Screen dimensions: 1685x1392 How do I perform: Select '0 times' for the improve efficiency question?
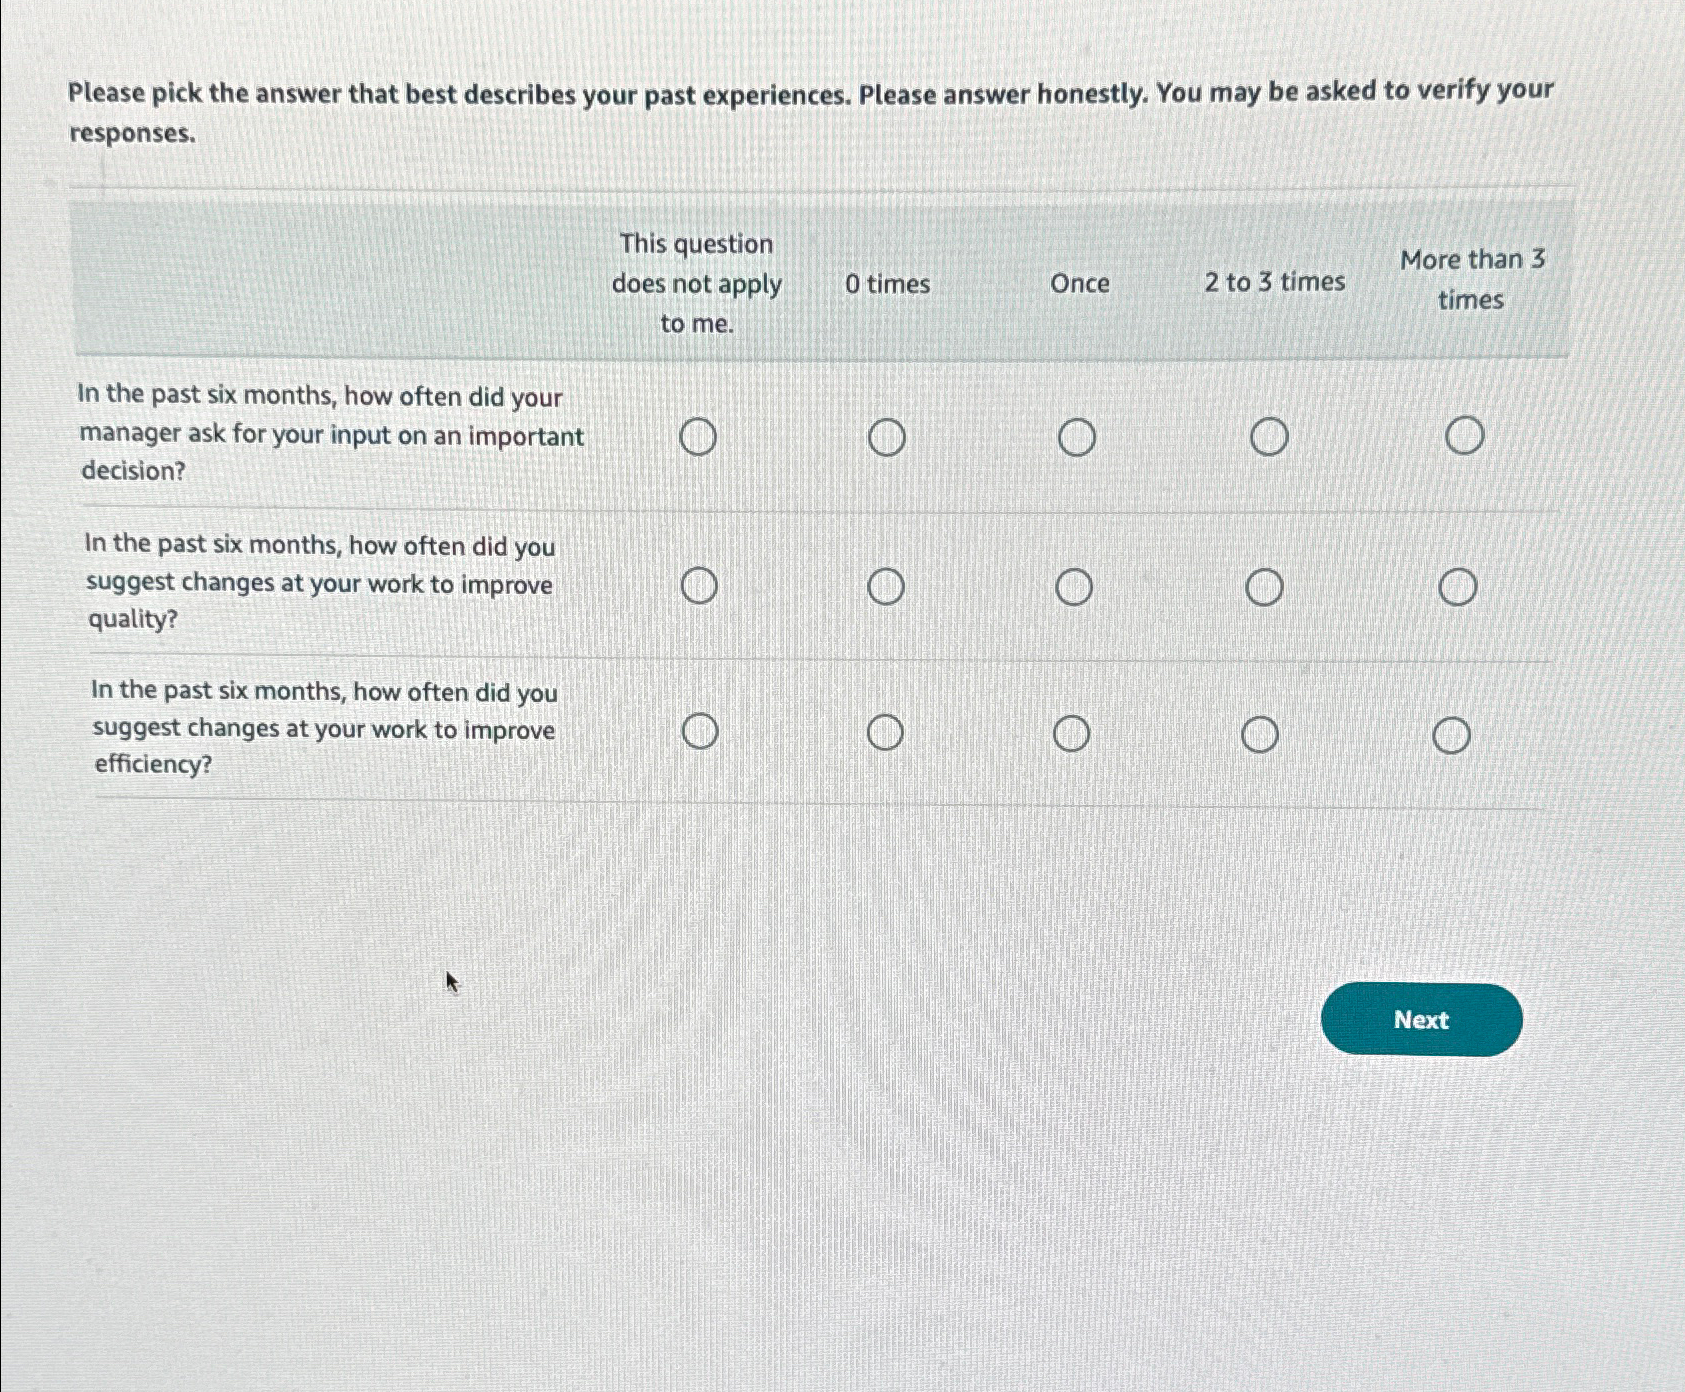884,733
